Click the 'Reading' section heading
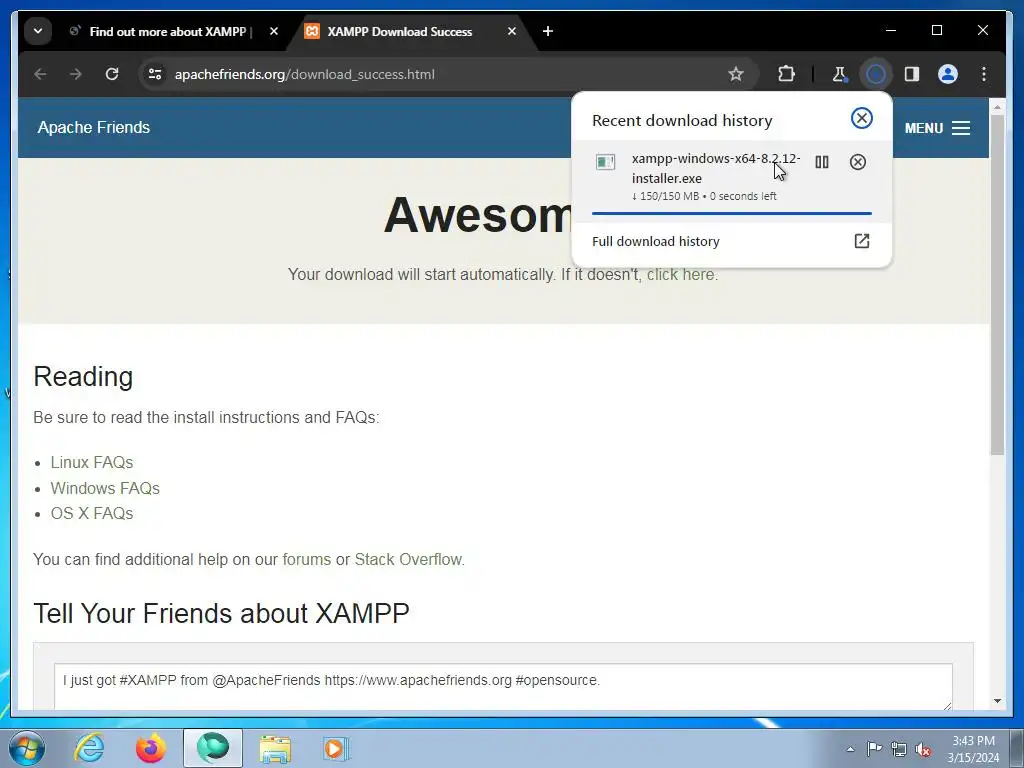Viewport: 1024px width, 768px height. pos(83,377)
